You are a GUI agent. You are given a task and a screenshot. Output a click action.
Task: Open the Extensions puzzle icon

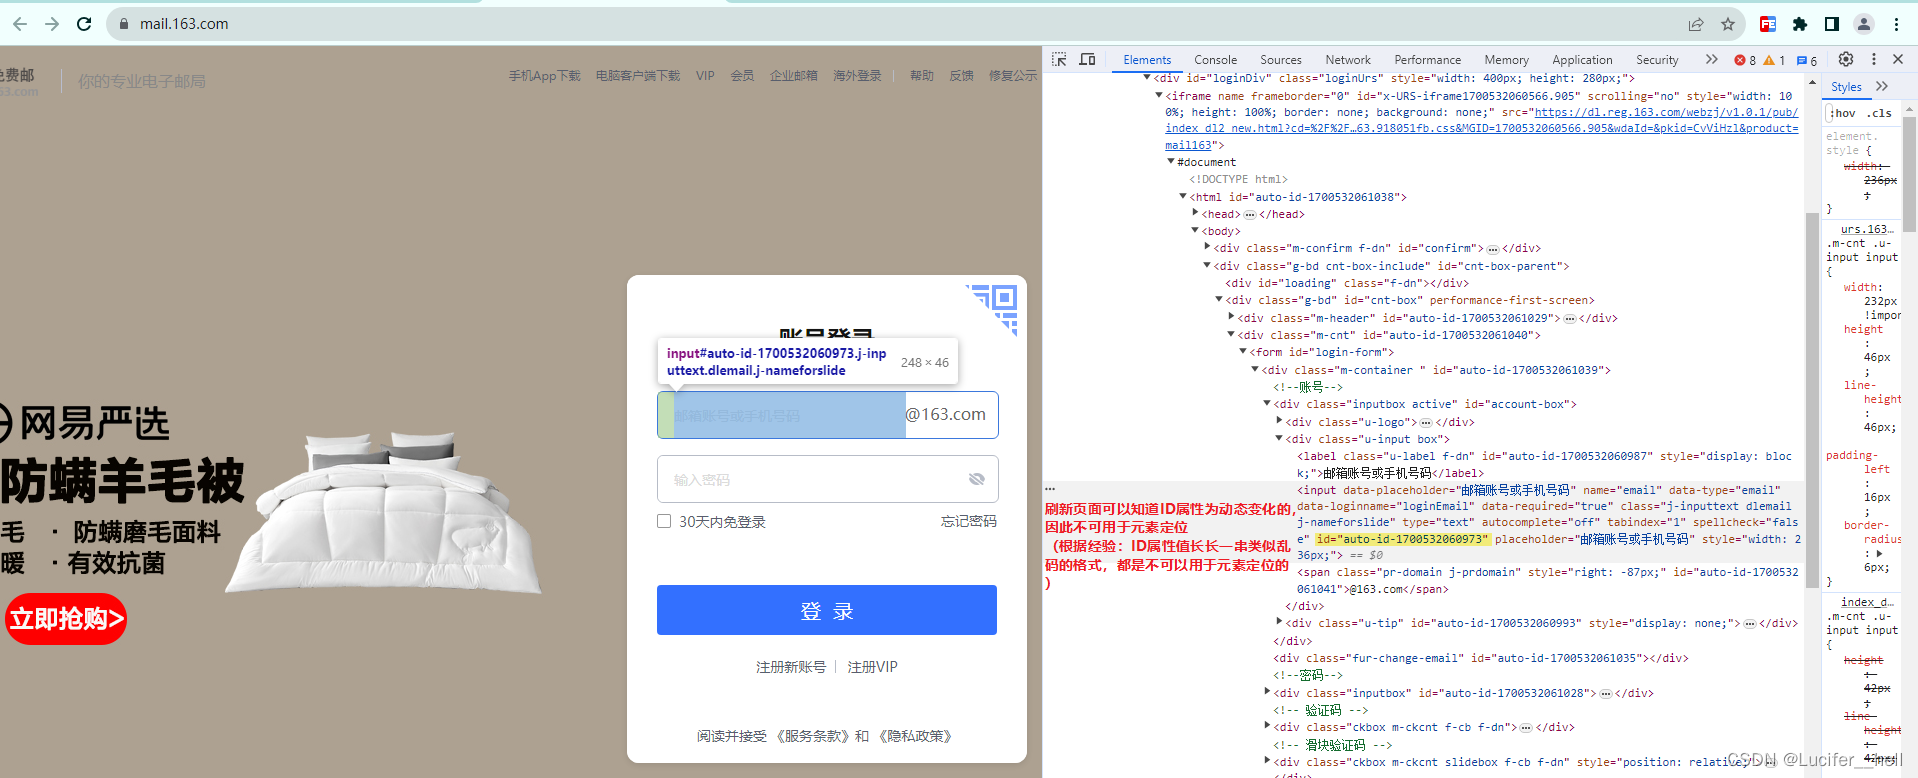tap(1800, 24)
